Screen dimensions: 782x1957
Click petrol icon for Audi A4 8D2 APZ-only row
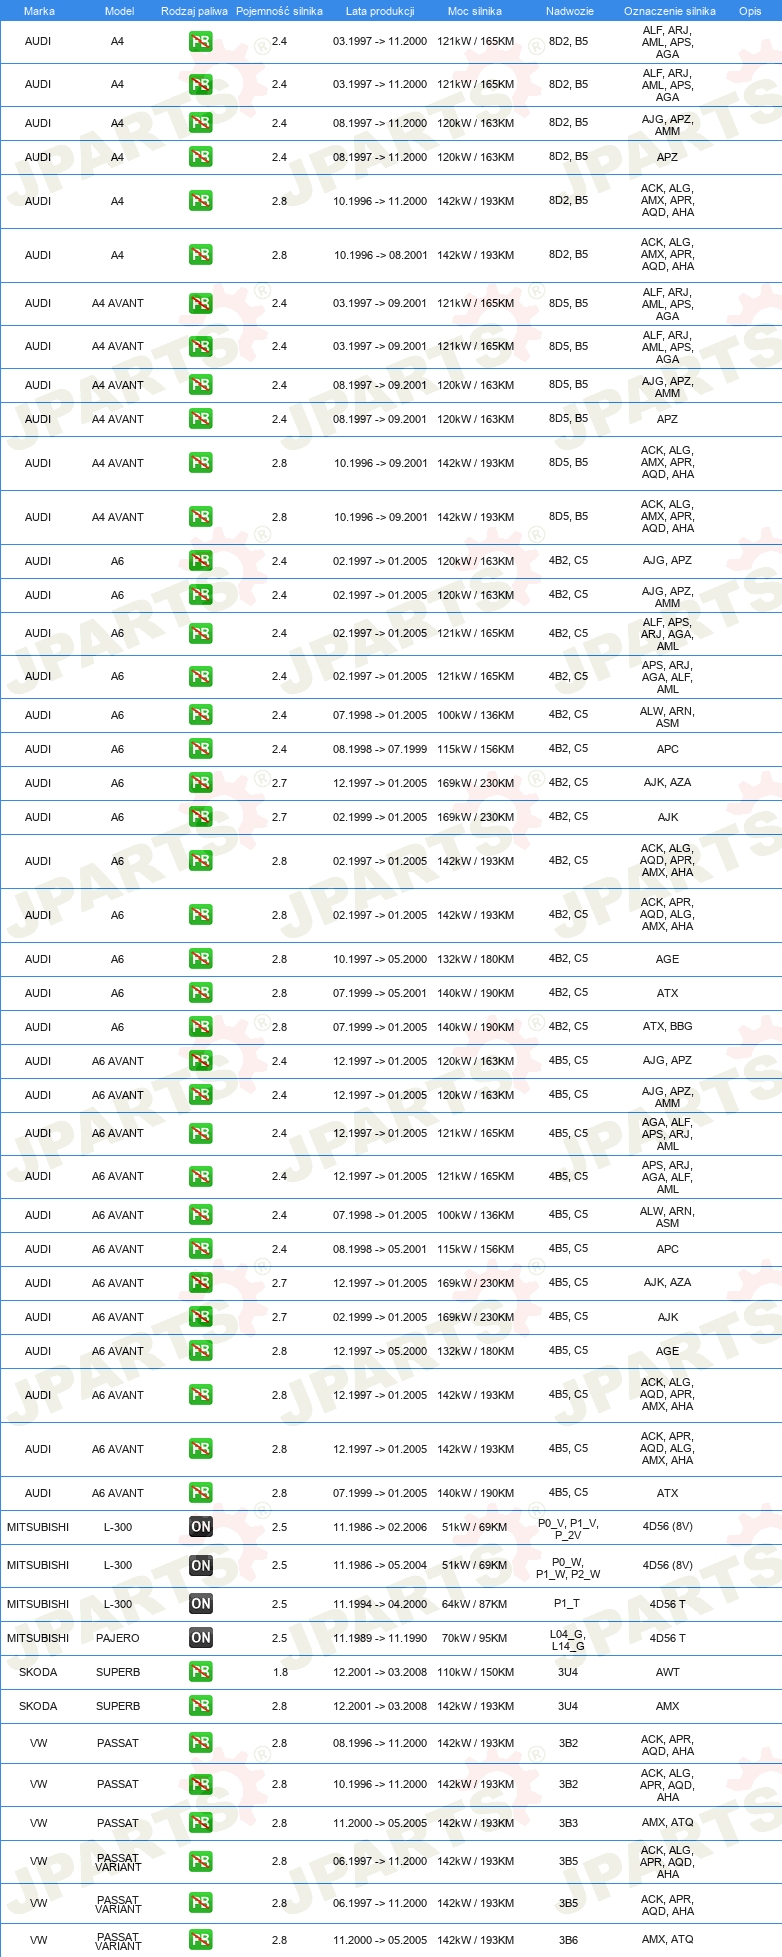pyautogui.click(x=201, y=157)
